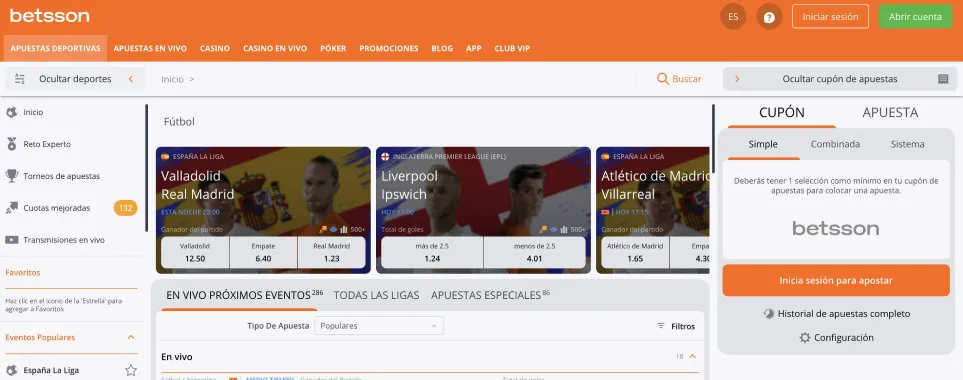The width and height of the screenshot is (963, 380).
Task: Click the Inicio breadcrumb link
Action: pos(173,79)
